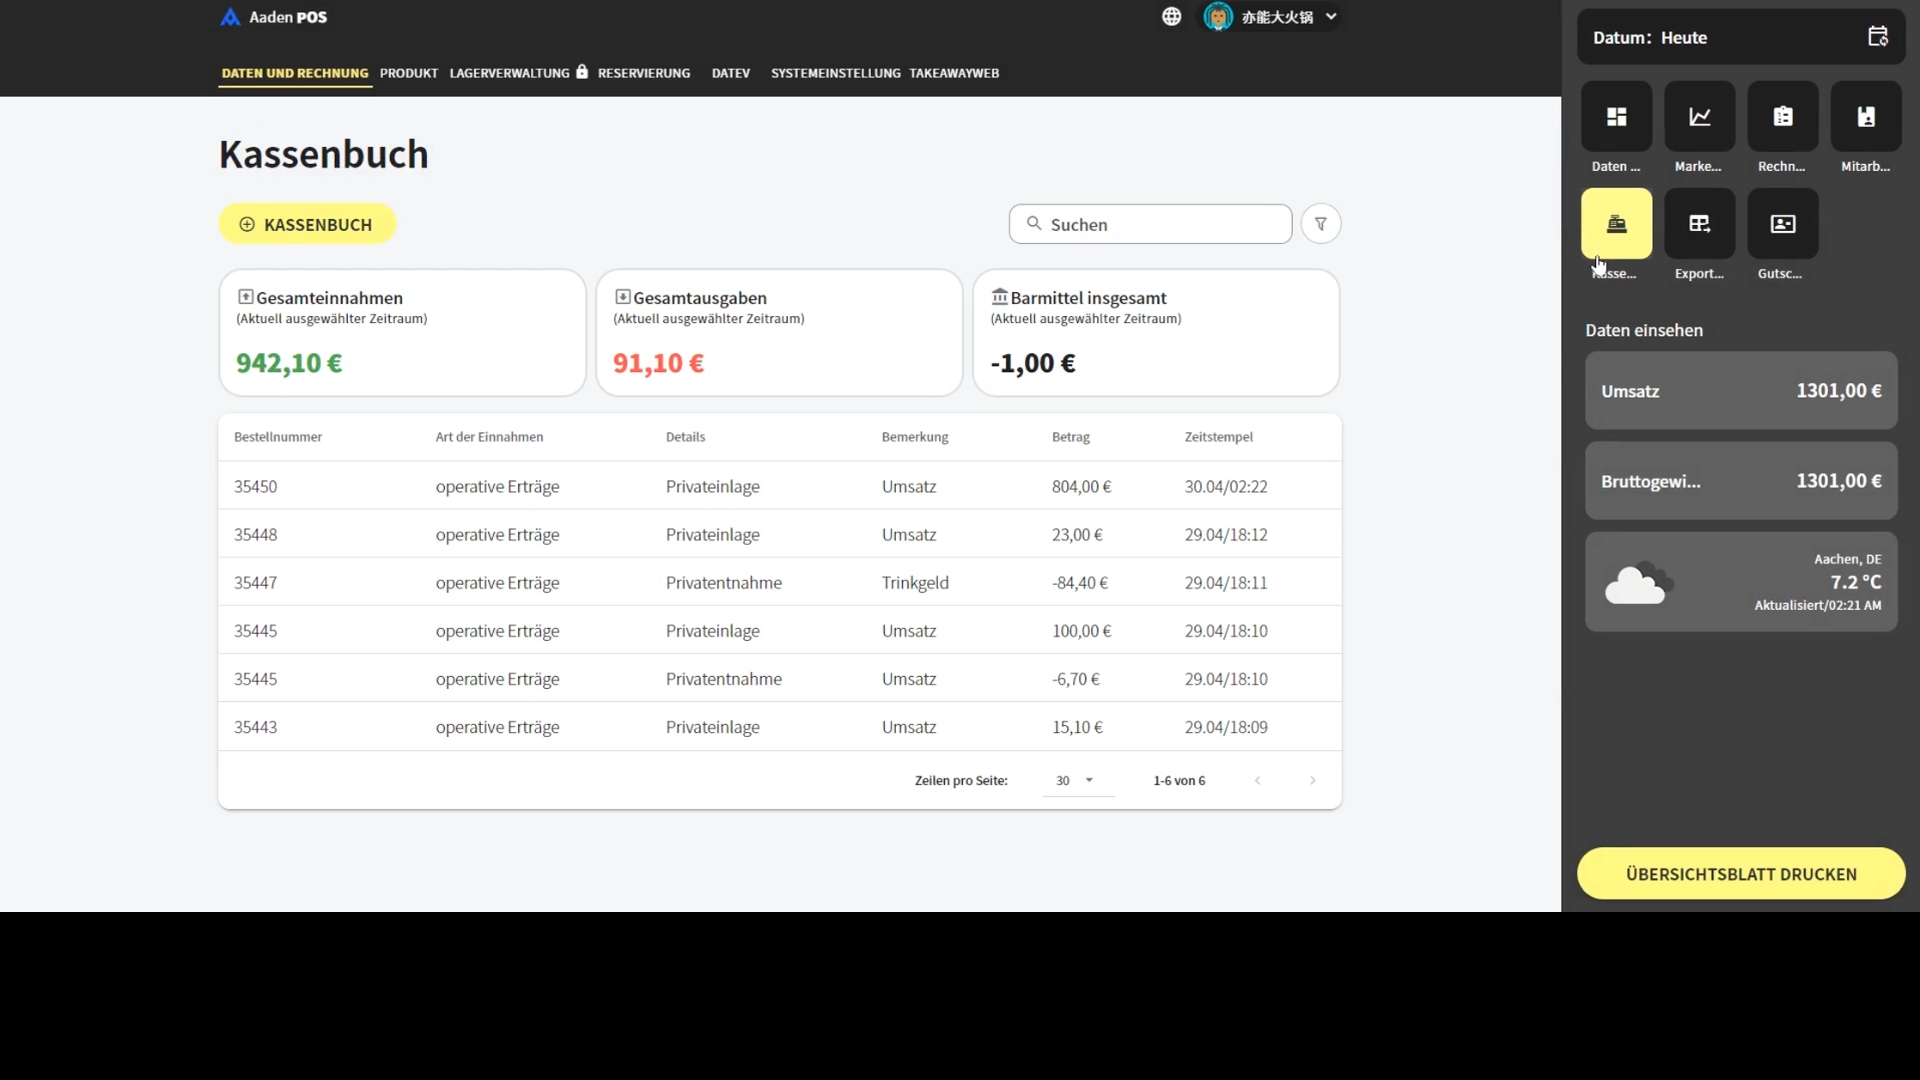Click the yellow Kassenbuch add button
Image resolution: width=1920 pixels, height=1080 pixels.
[307, 224]
